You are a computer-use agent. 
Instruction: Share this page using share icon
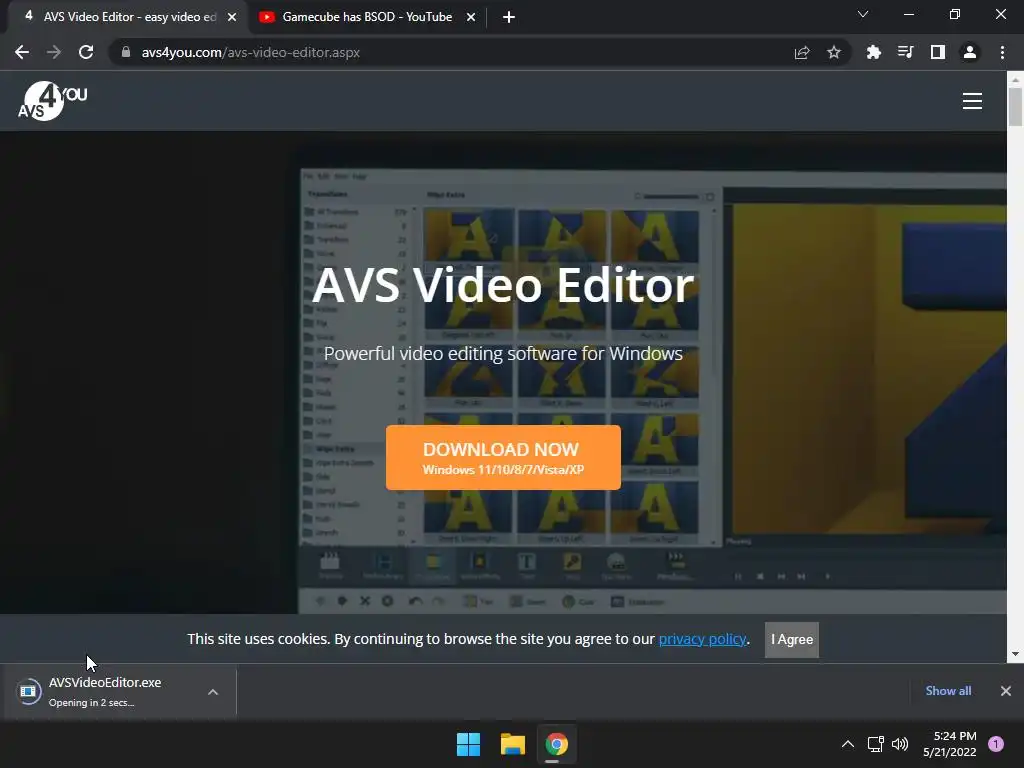(802, 52)
